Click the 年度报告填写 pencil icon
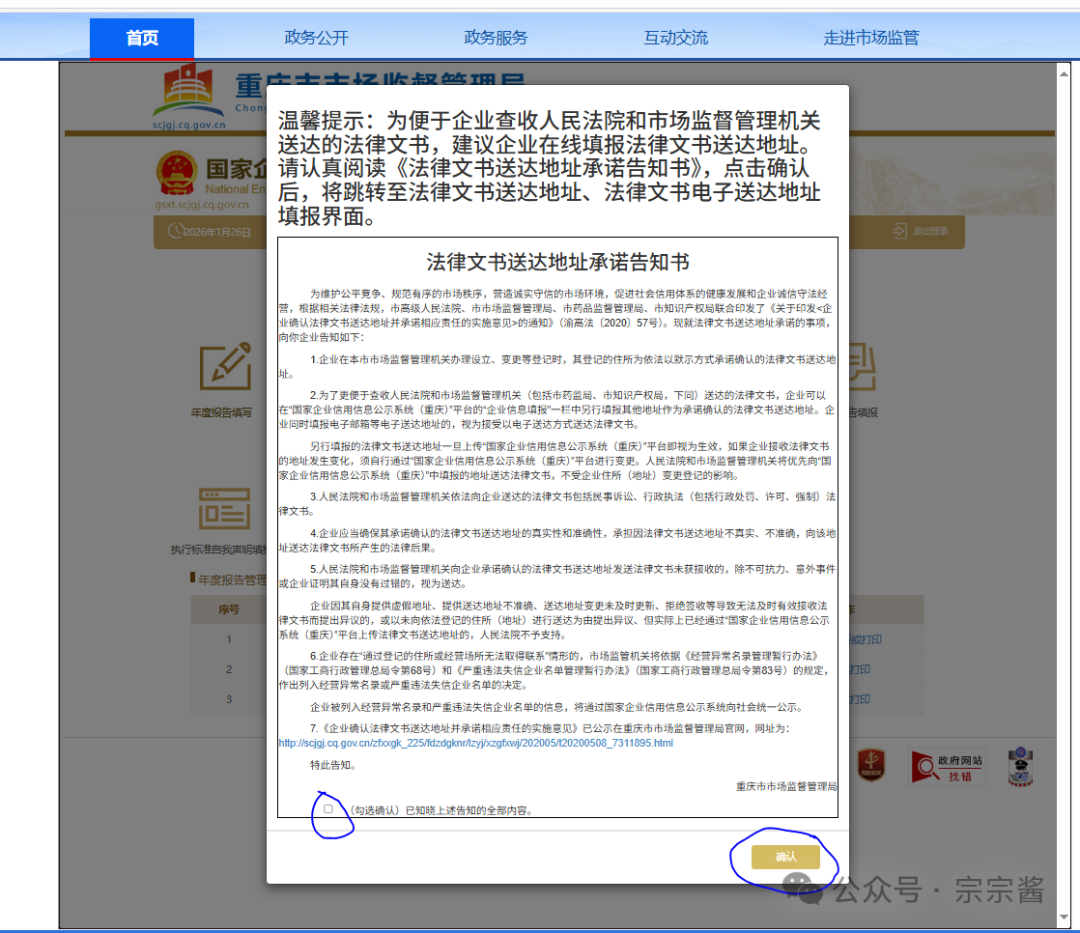Viewport: 1080px width, 933px height. [x=224, y=367]
